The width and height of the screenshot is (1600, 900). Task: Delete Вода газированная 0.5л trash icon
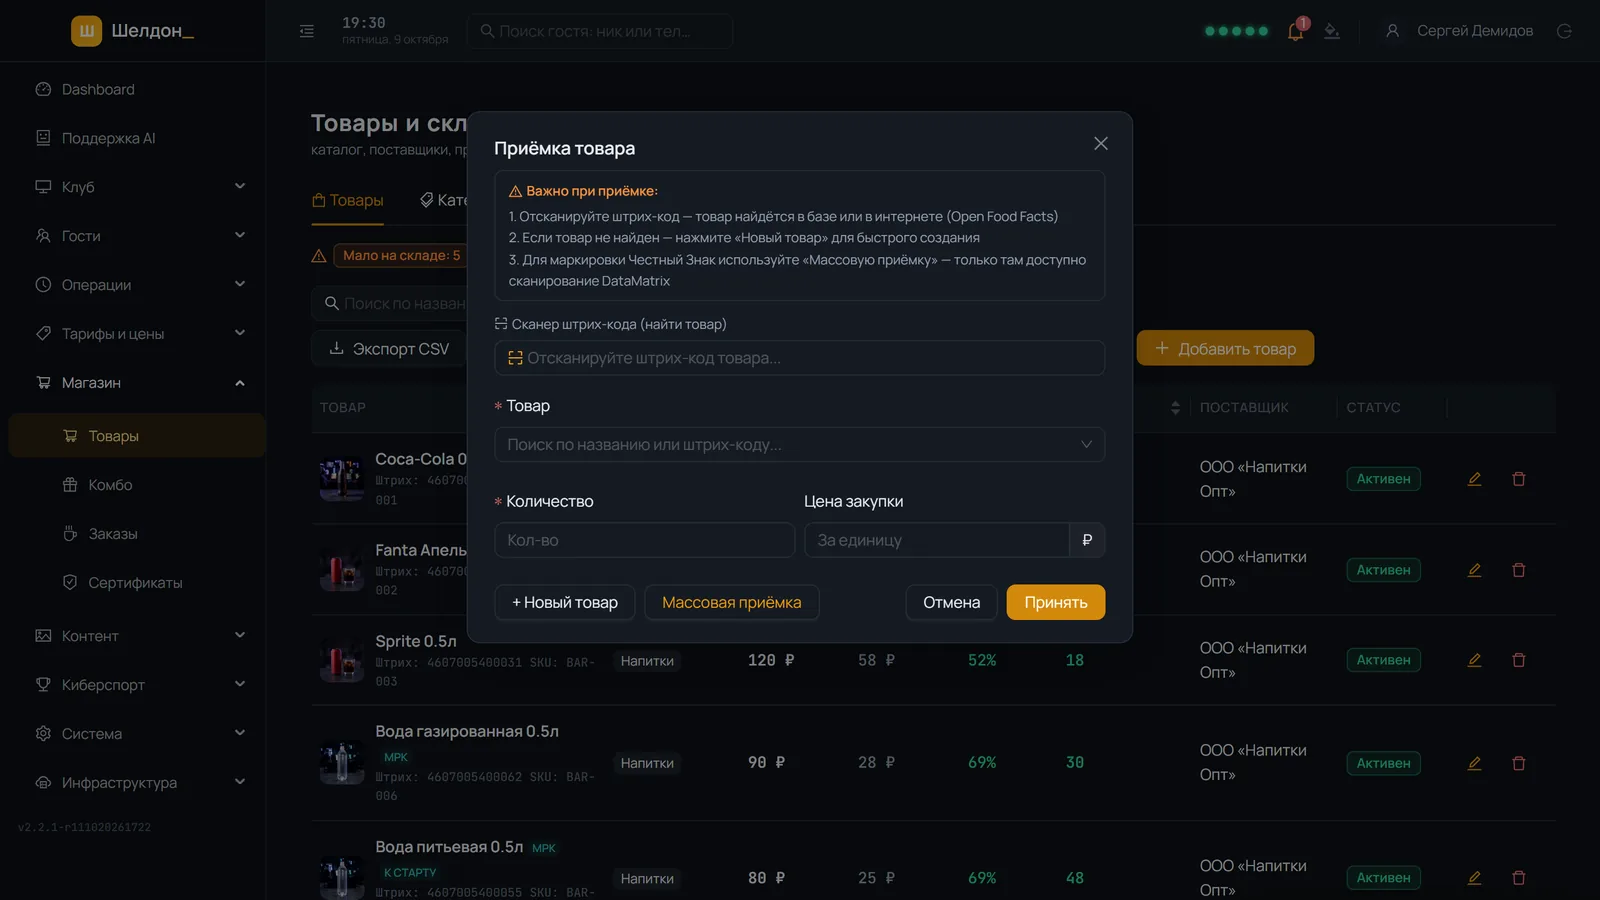tap(1519, 763)
